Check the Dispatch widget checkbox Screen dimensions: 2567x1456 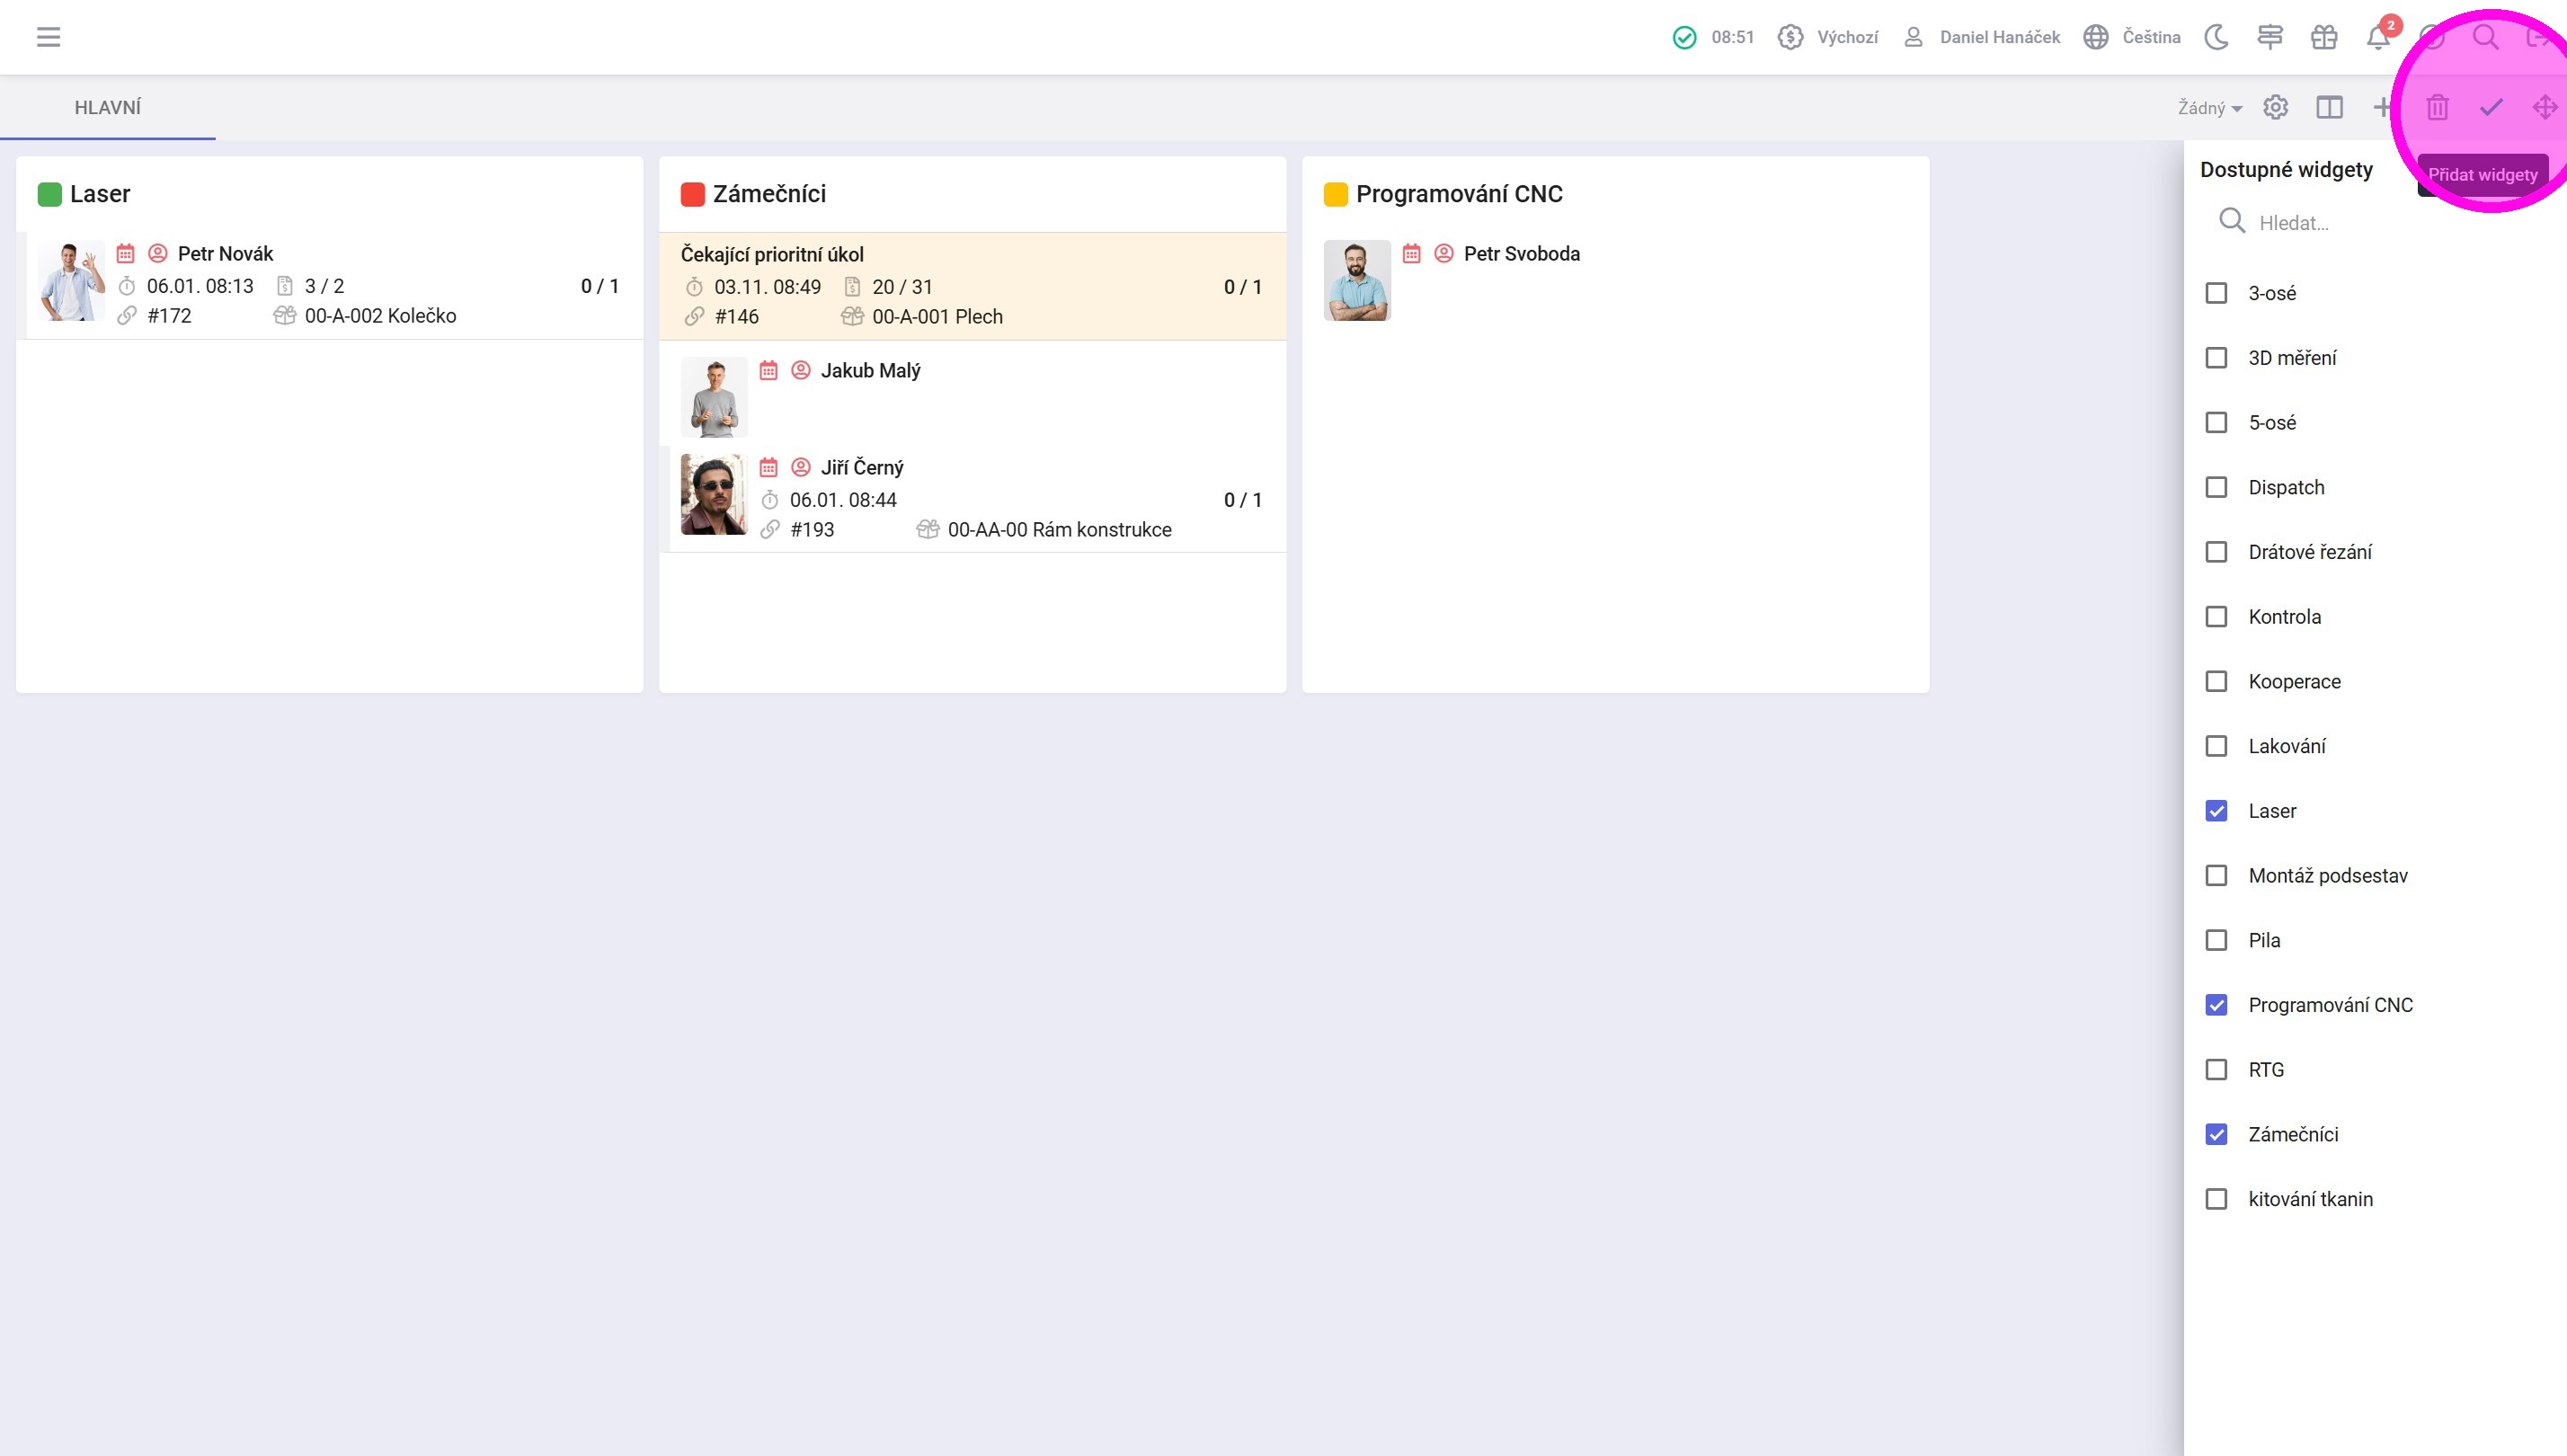(x=2216, y=487)
